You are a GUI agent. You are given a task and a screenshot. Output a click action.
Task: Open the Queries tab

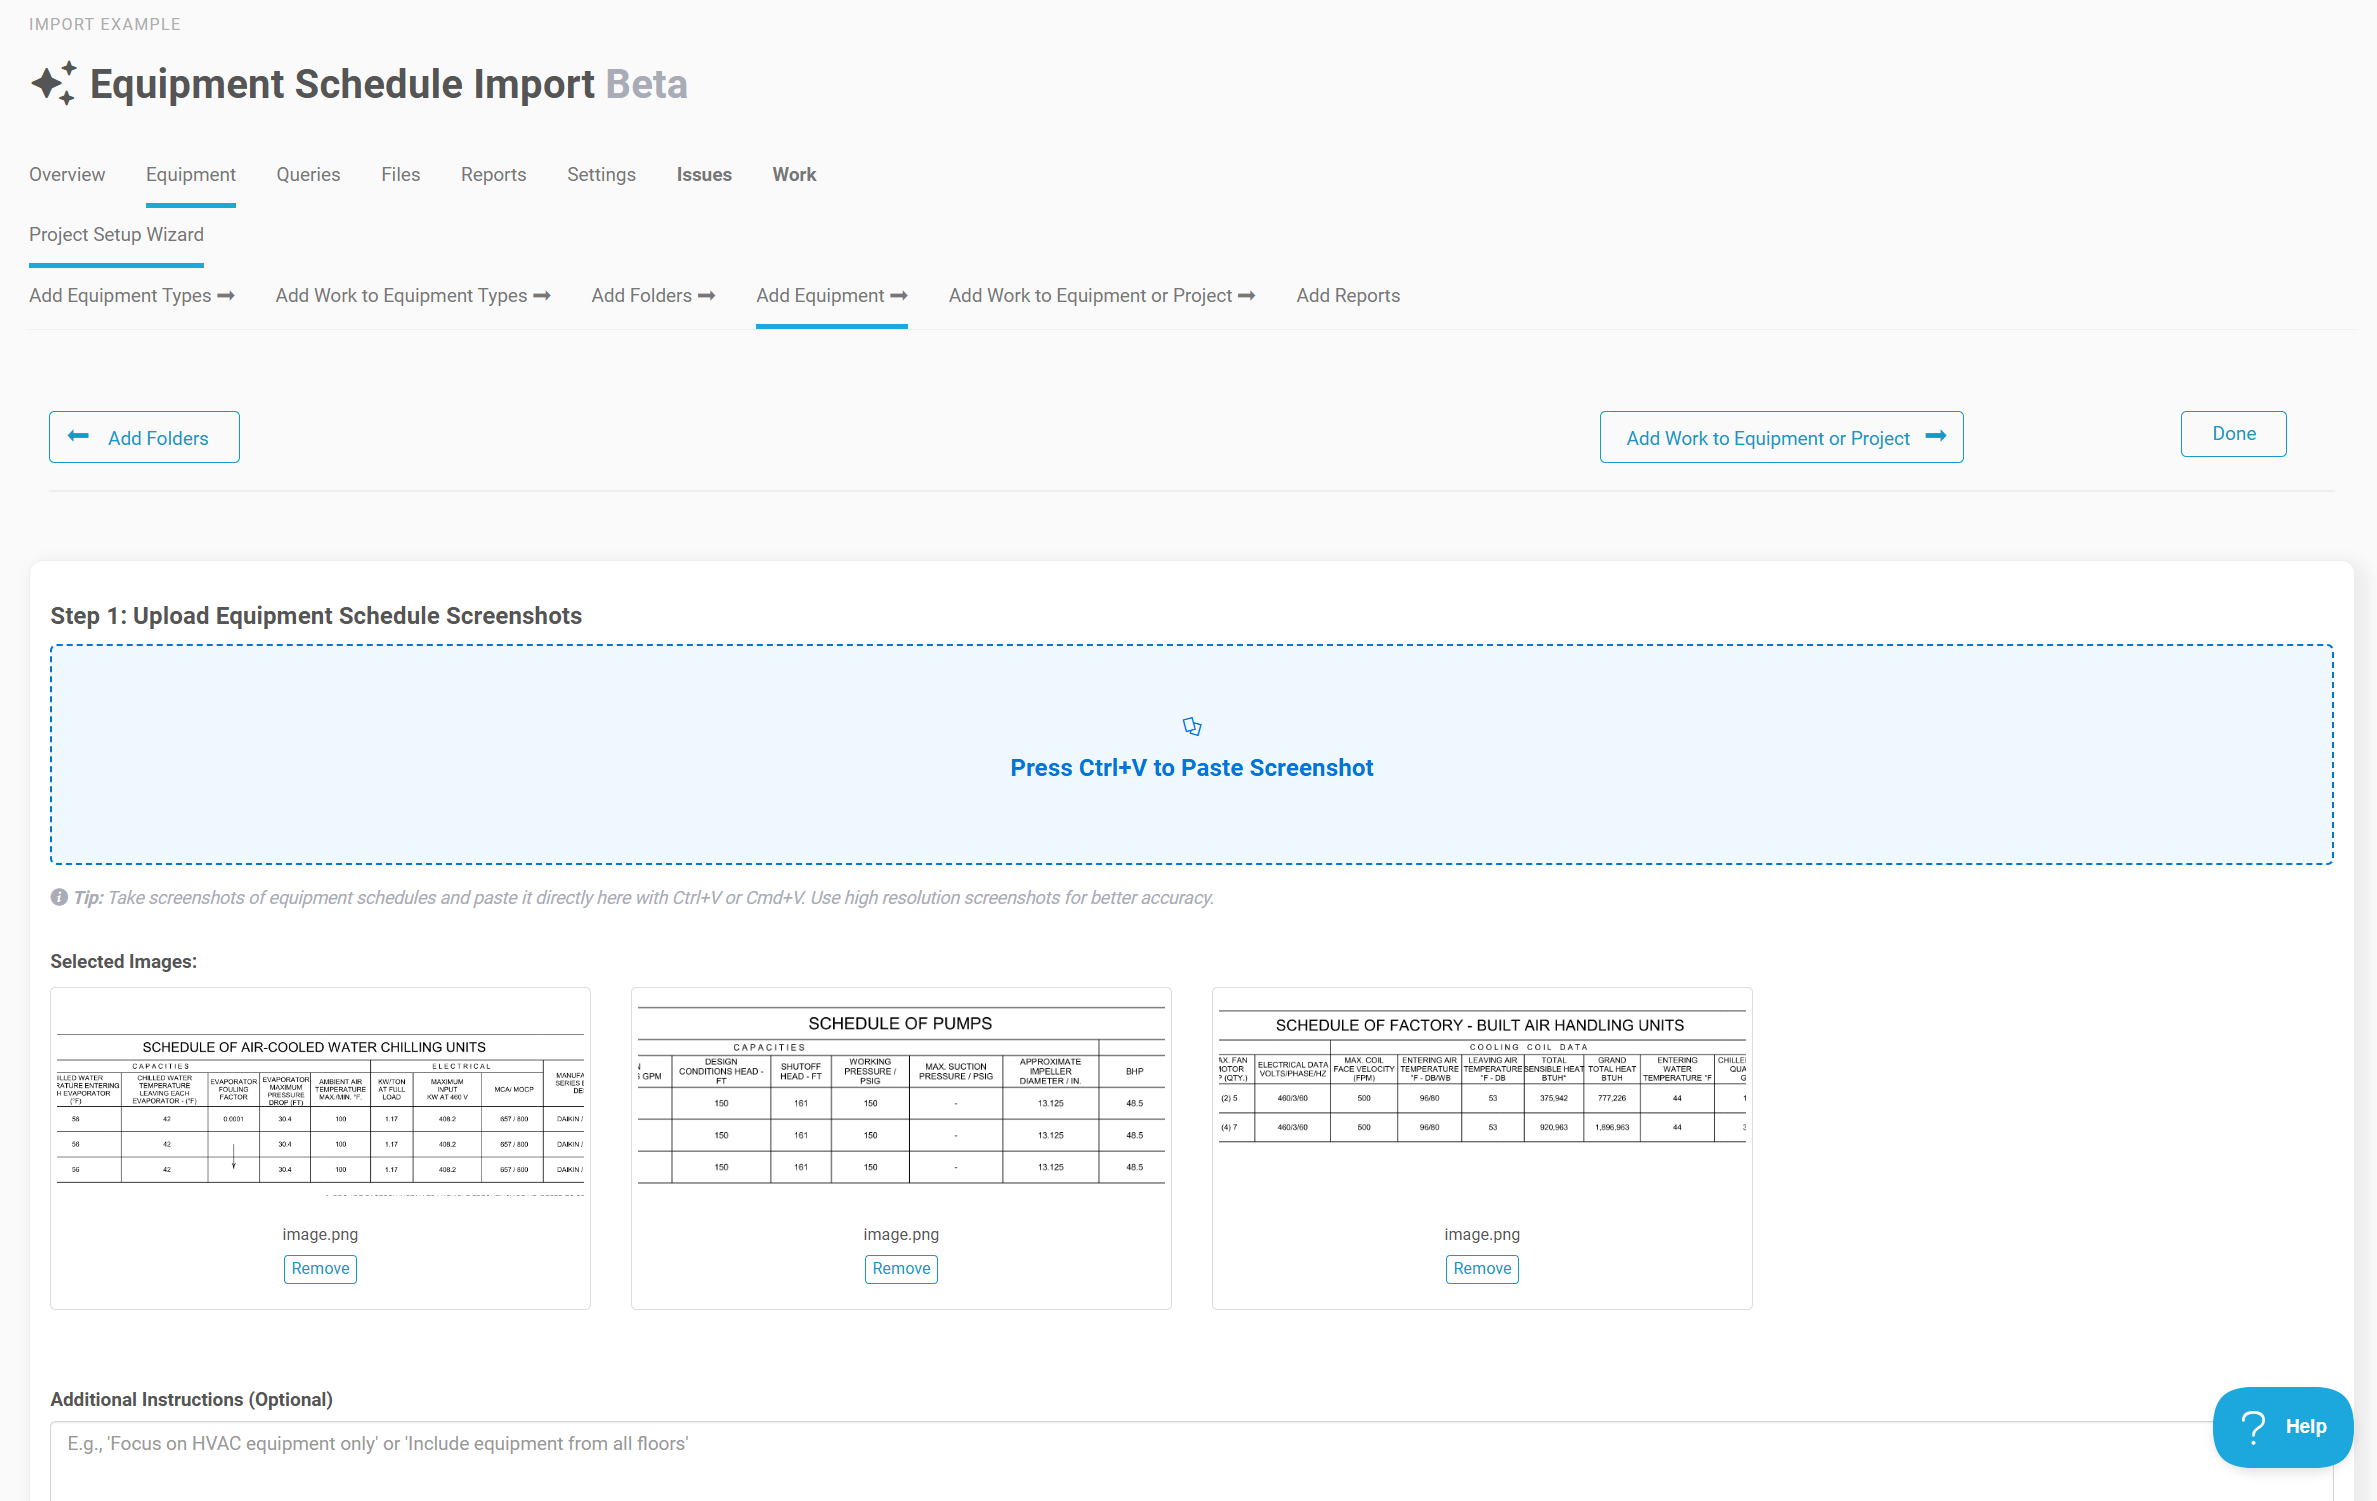click(x=308, y=174)
